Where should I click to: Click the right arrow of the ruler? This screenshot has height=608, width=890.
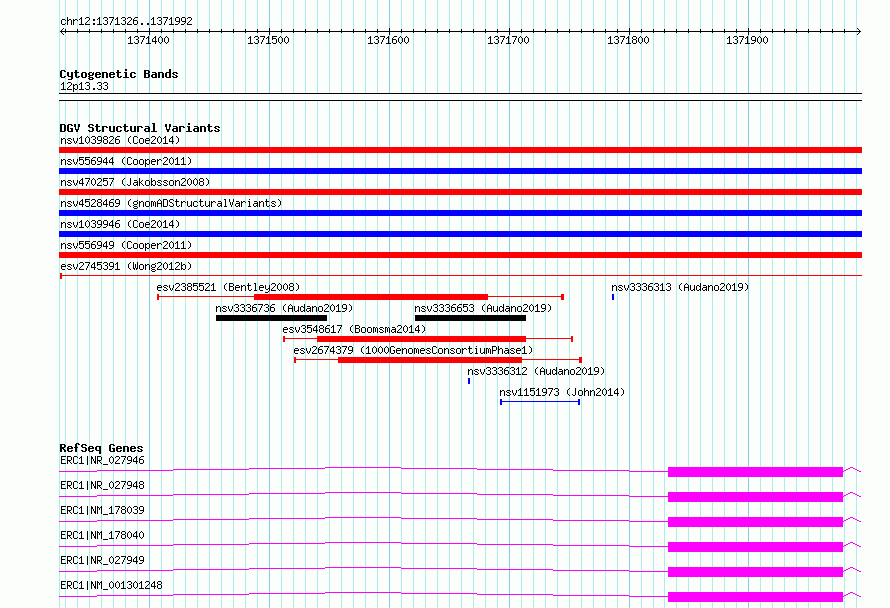(858, 31)
